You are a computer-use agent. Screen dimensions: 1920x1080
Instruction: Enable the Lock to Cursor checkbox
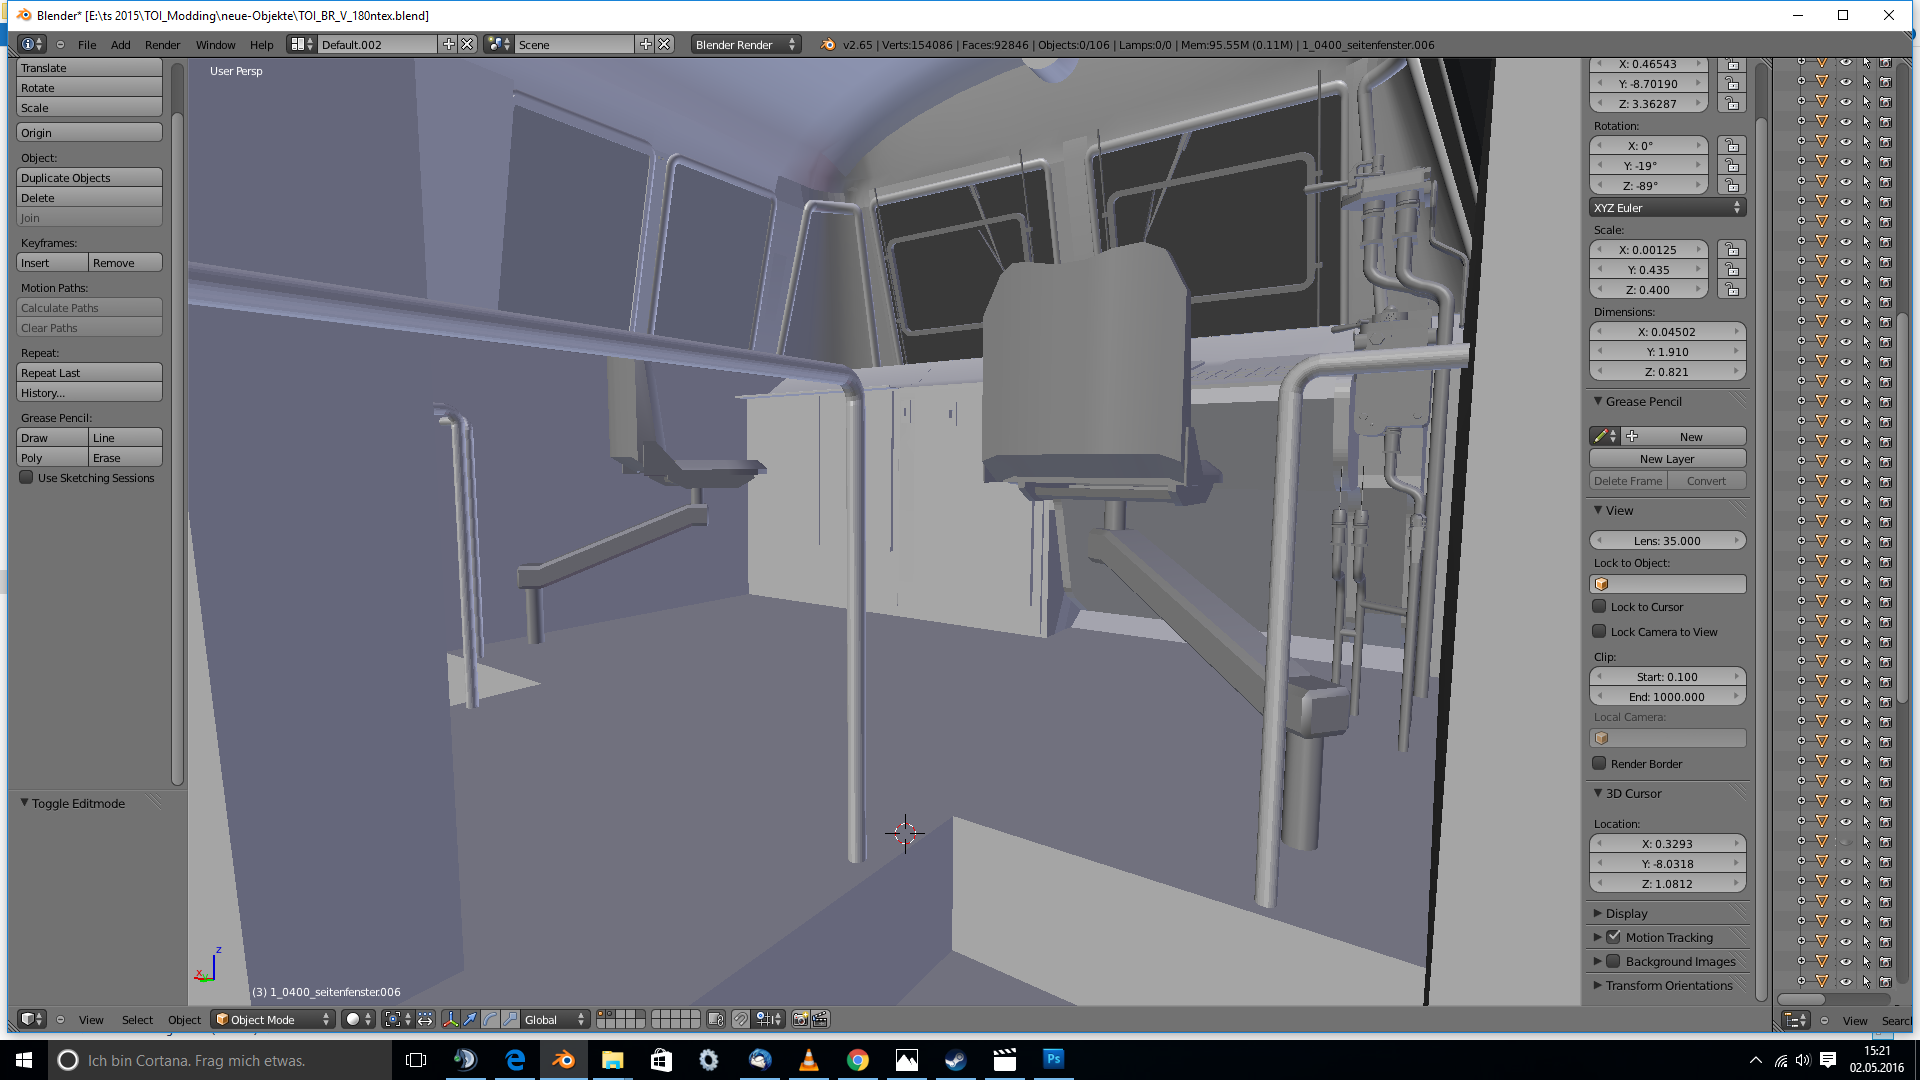(x=1599, y=607)
